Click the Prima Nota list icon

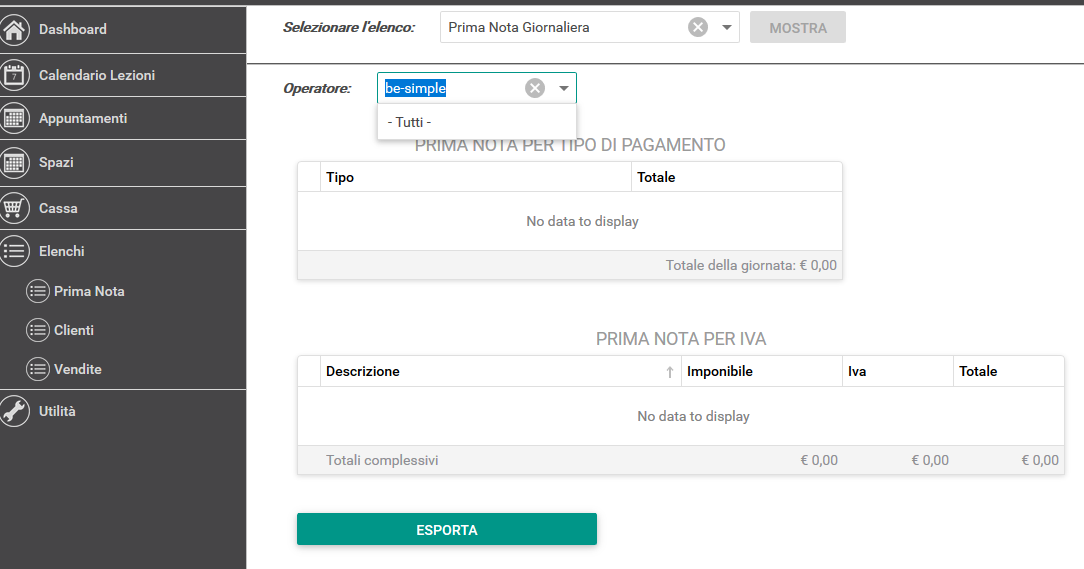tap(37, 291)
